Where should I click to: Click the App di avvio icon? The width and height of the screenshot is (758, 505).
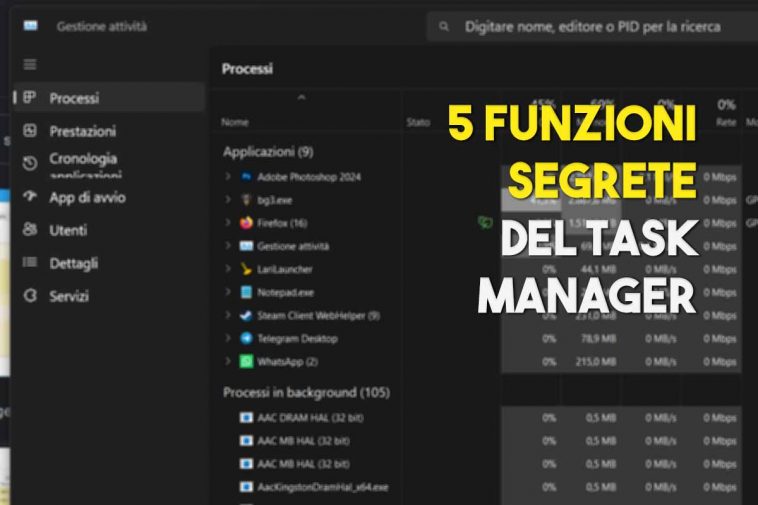[x=30, y=196]
